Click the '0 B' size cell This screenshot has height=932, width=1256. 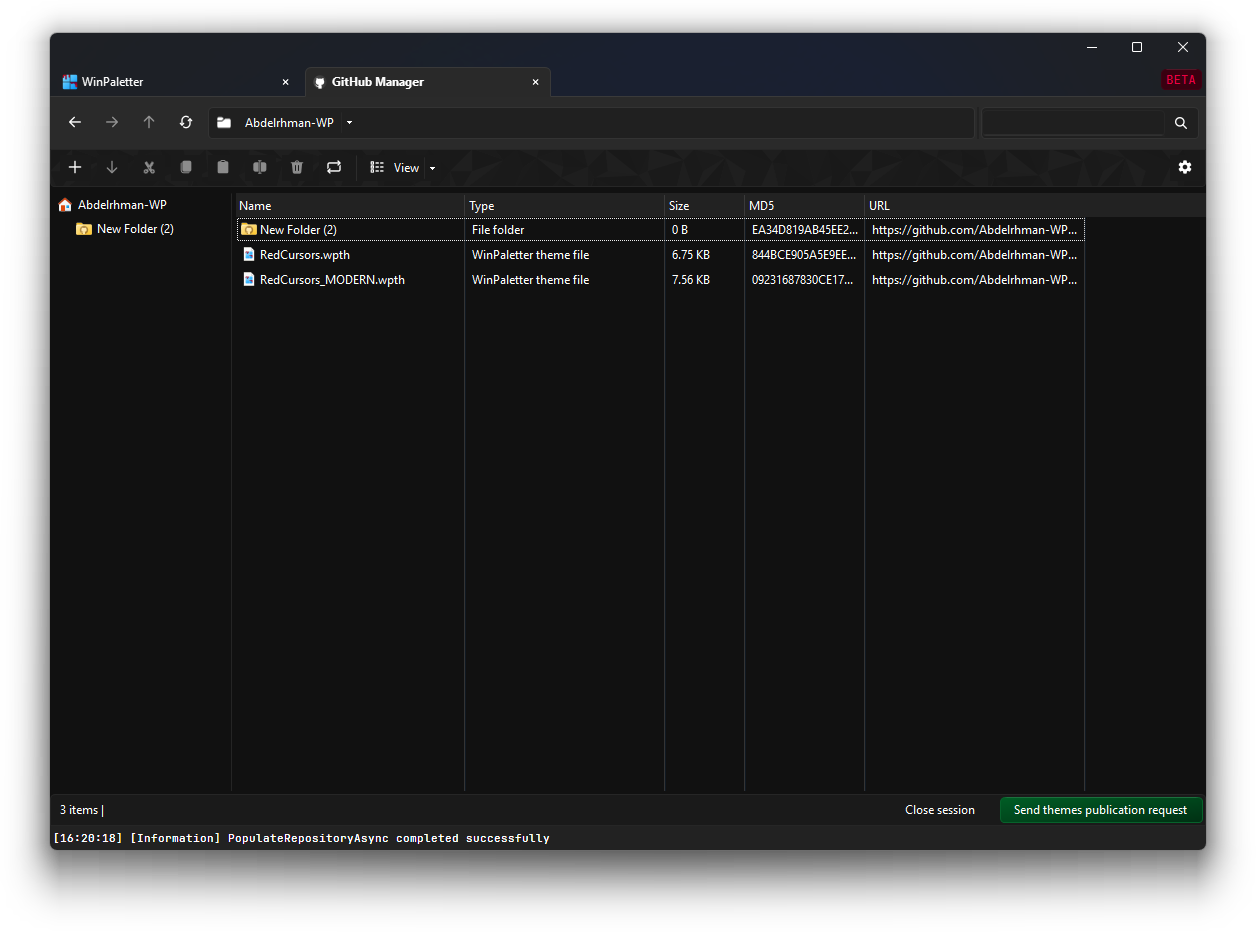point(680,230)
